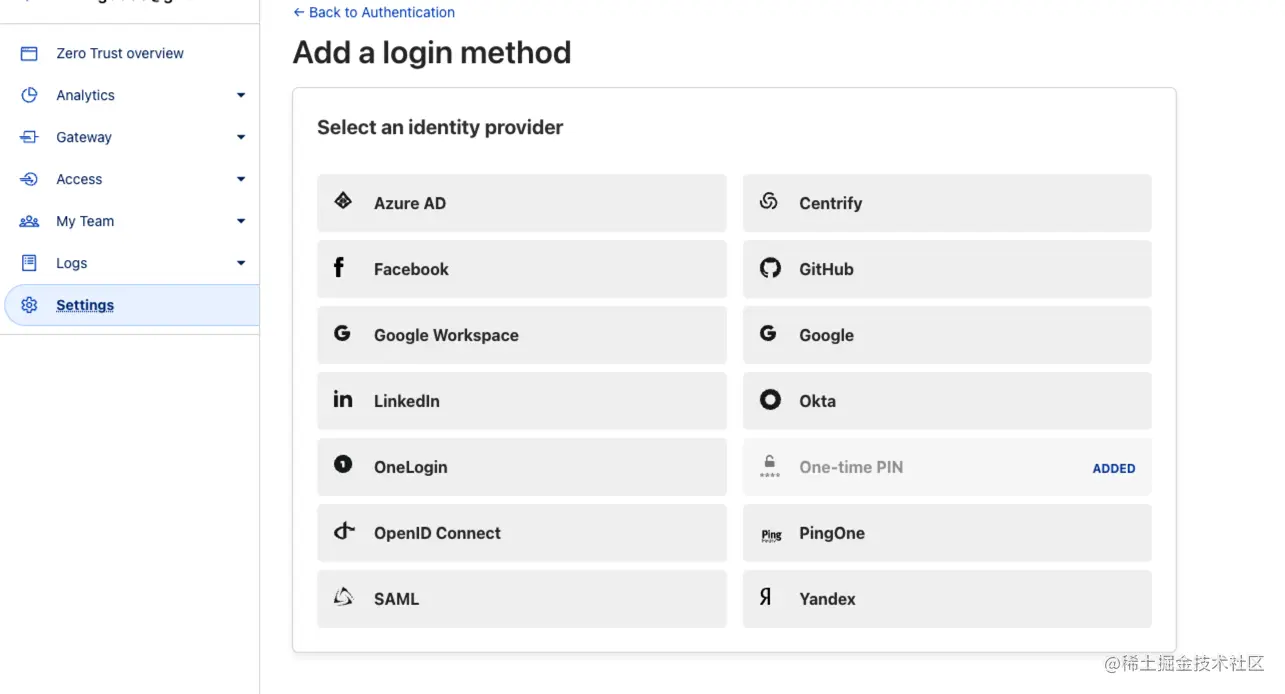This screenshot has height=694, width=1285.
Task: Click the Settings gear icon in sidebar
Action: click(29, 305)
